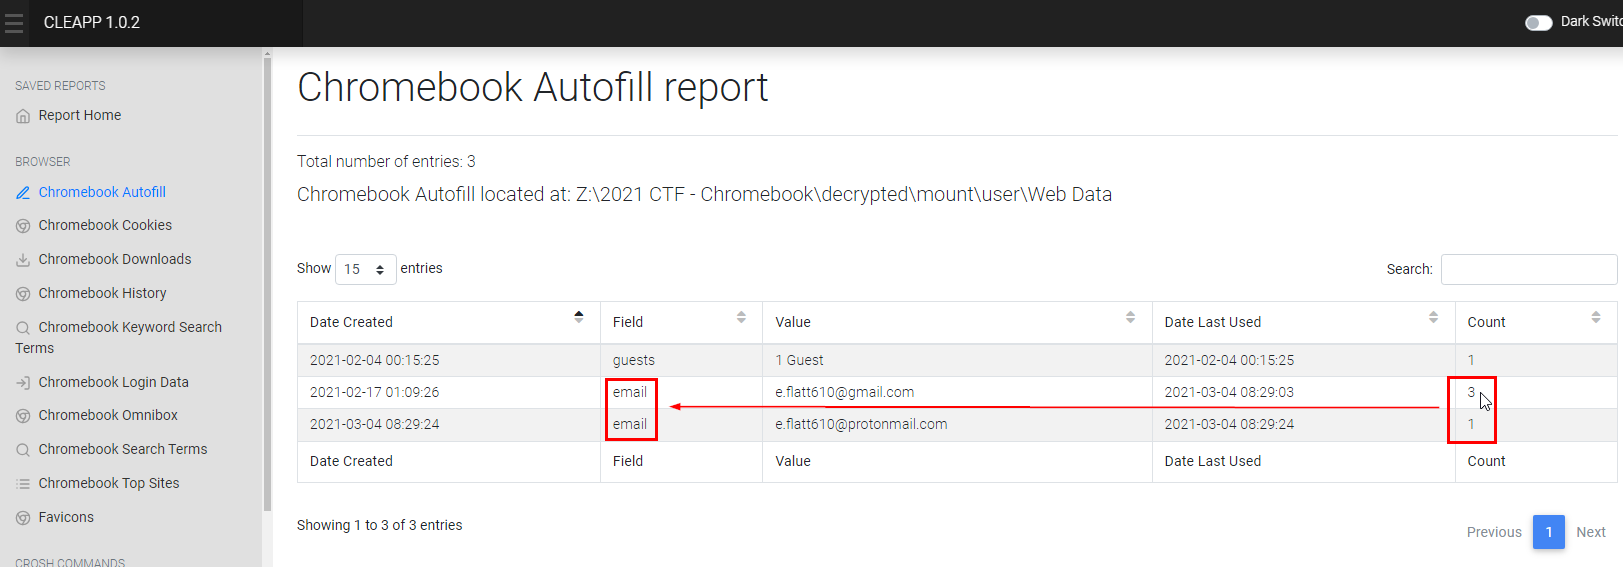1623x567 pixels.
Task: Select page 1 pagination button
Action: (x=1548, y=532)
